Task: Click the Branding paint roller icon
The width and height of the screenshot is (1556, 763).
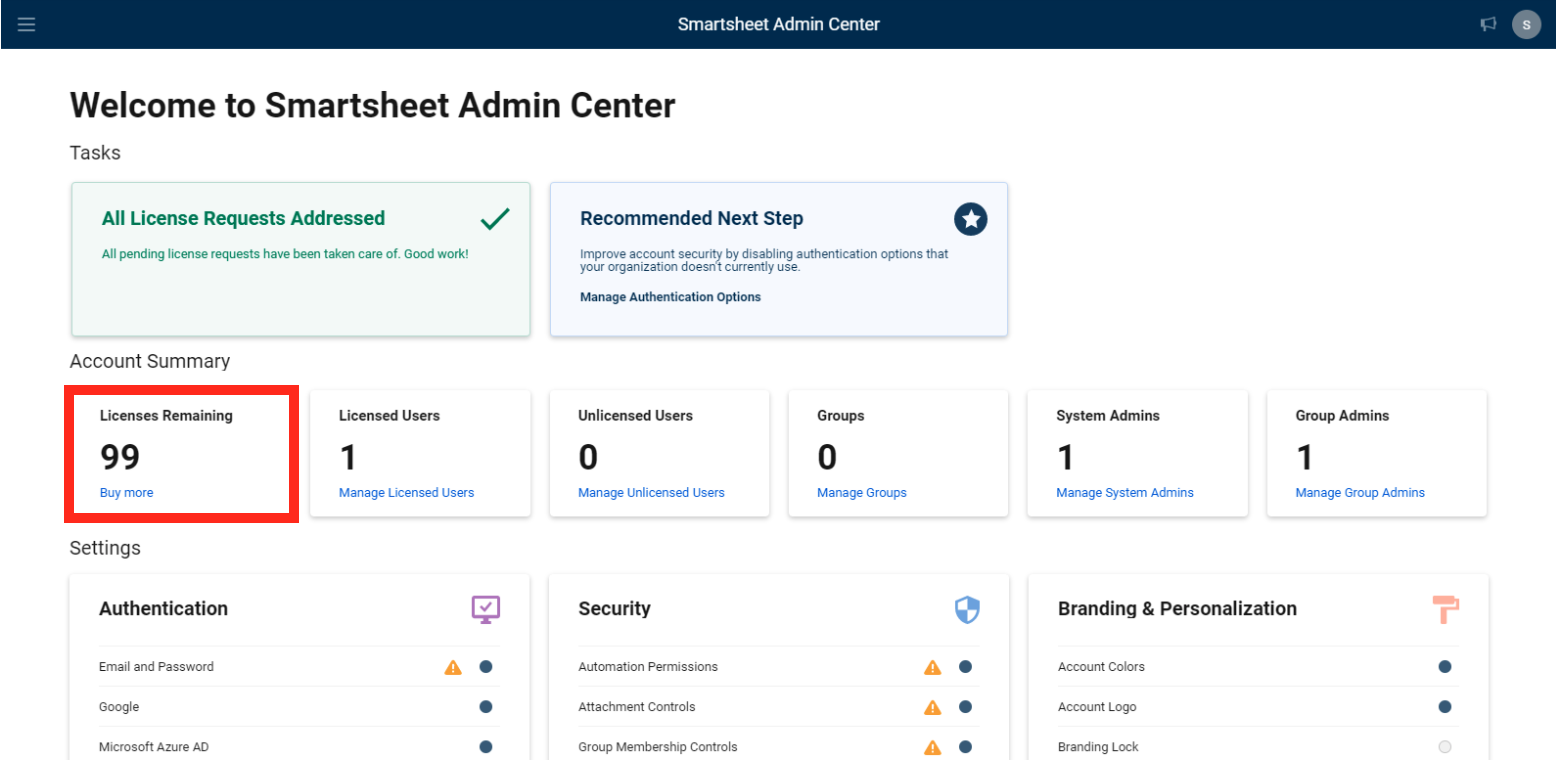Action: (x=1445, y=609)
